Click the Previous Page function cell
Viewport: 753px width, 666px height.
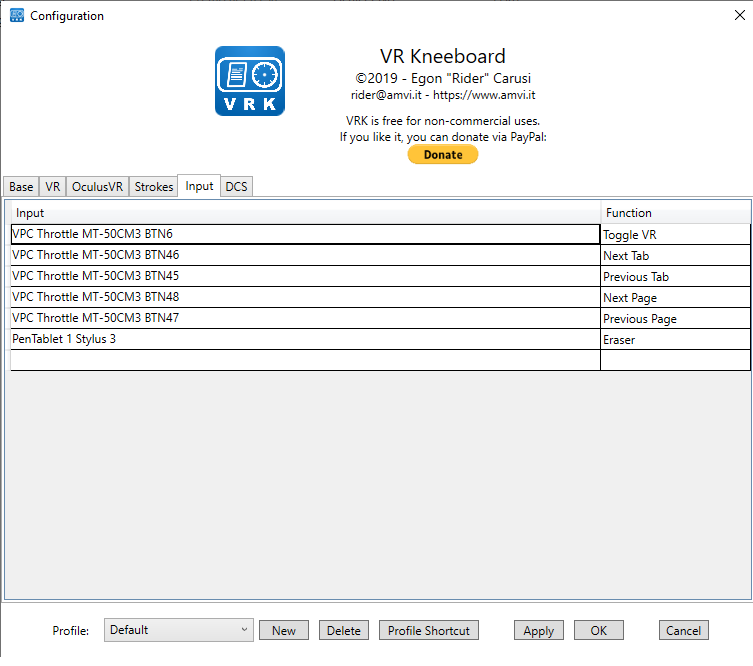pyautogui.click(x=675, y=319)
